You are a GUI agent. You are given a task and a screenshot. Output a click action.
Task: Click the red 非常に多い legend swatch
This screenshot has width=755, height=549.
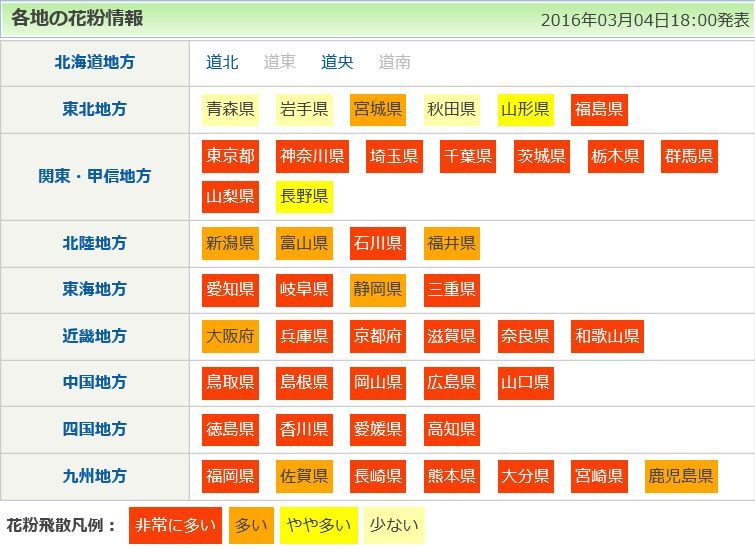[175, 525]
